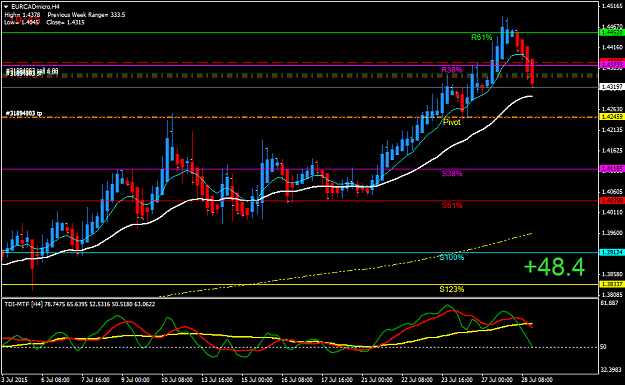The width and height of the screenshot is (625, 385).
Task: Click the current price tag 1.43197
Action: (612, 87)
